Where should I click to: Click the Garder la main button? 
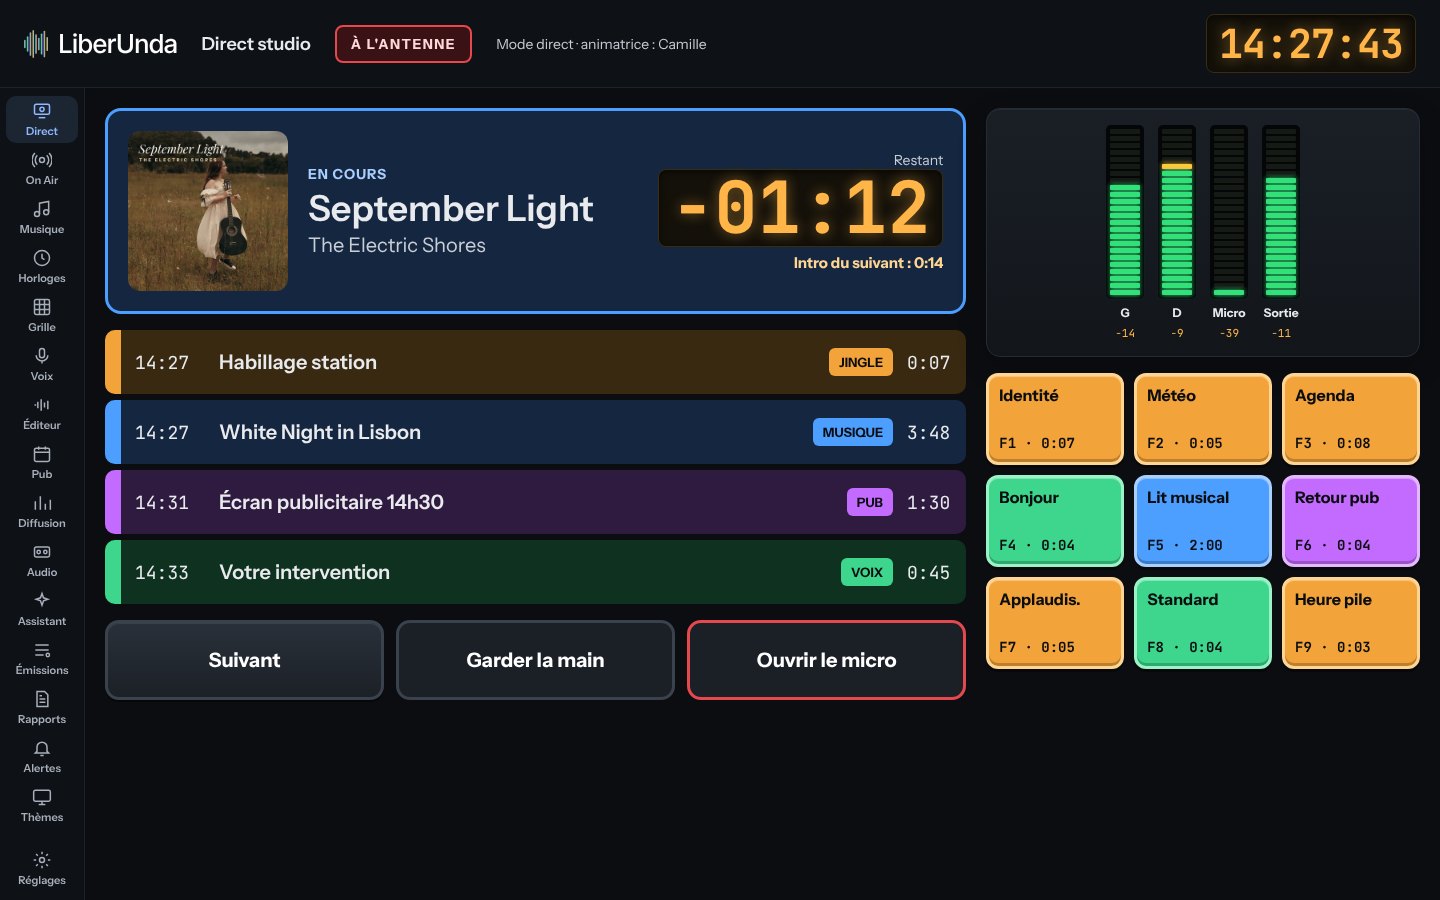535,660
